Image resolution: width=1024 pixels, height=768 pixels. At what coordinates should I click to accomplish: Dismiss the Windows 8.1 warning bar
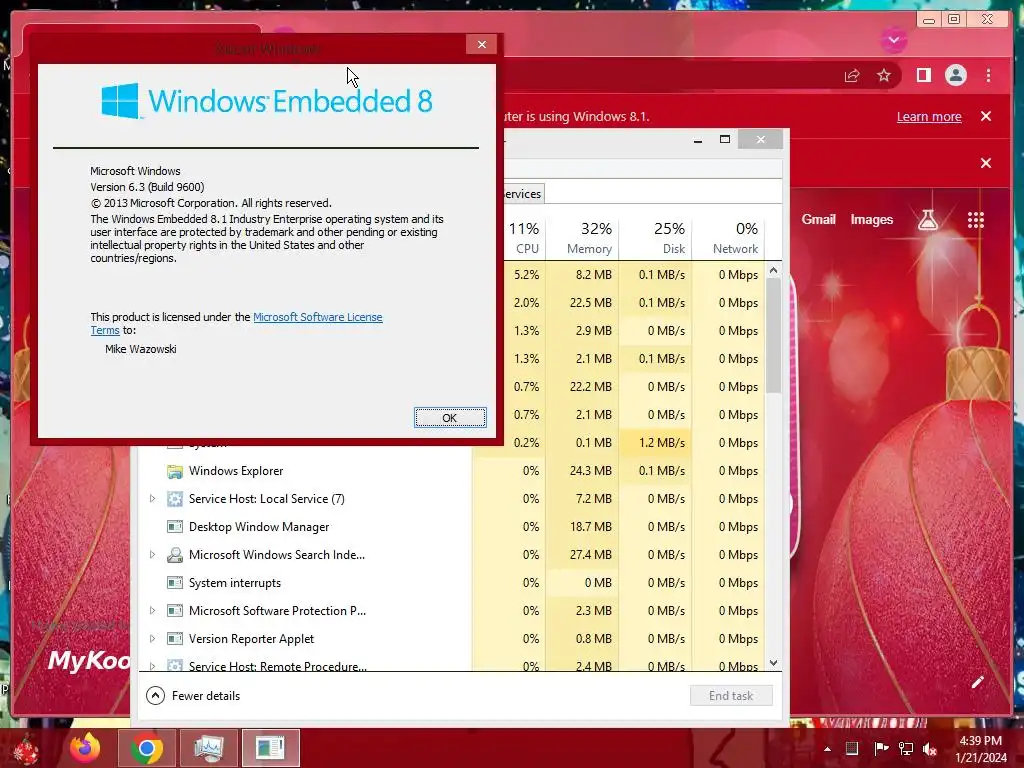[x=986, y=116]
